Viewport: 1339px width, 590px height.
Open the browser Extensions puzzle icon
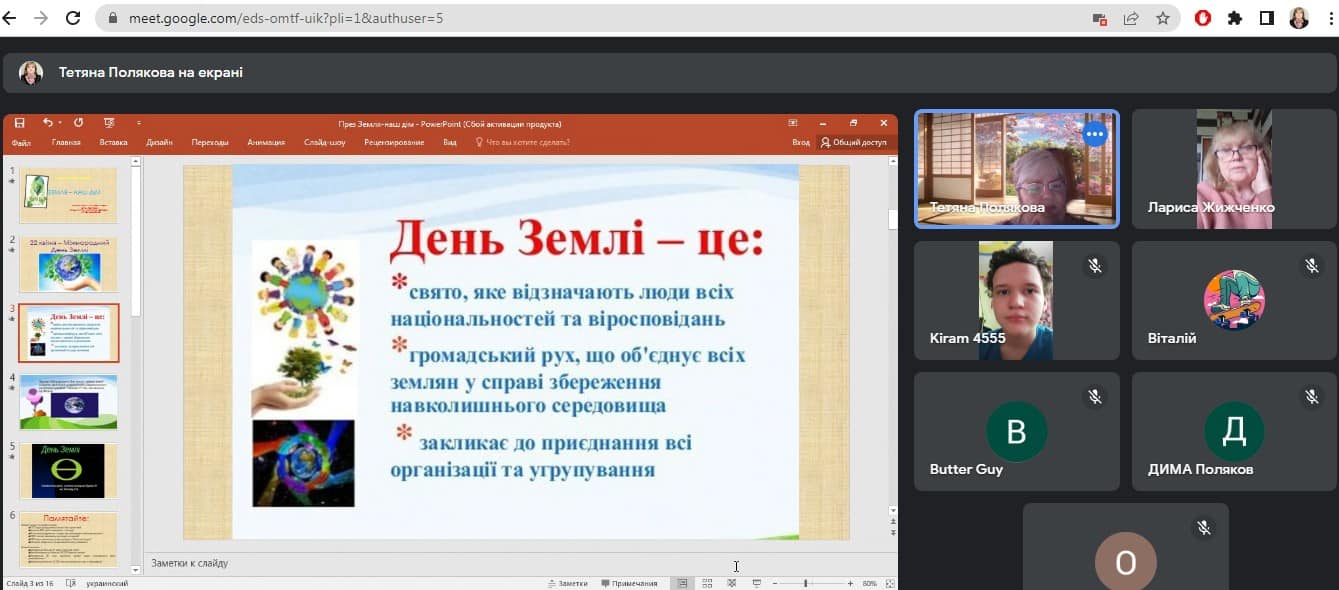[1235, 18]
